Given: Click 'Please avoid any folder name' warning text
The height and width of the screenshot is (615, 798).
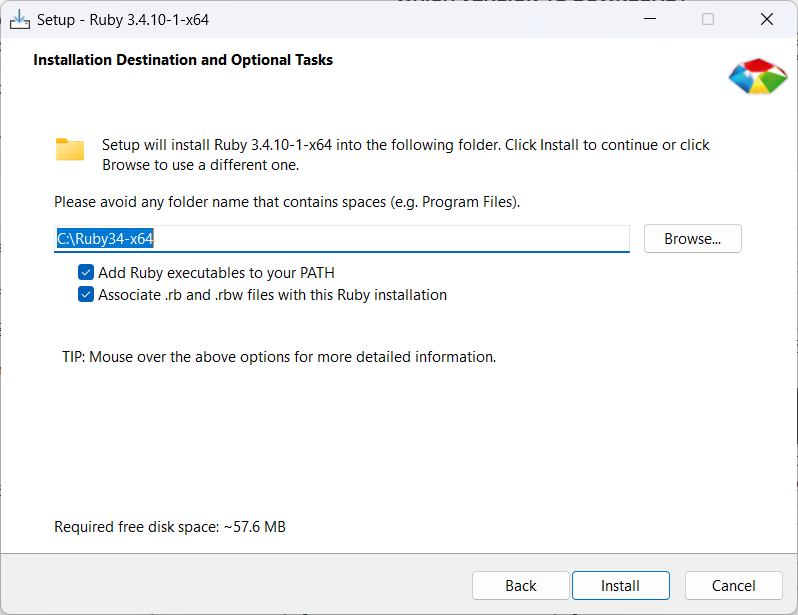Looking at the screenshot, I should (x=287, y=202).
